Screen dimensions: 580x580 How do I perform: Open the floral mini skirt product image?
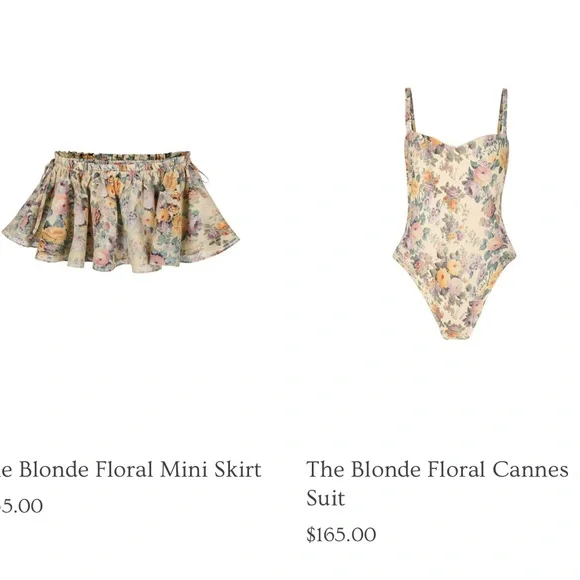point(121,211)
